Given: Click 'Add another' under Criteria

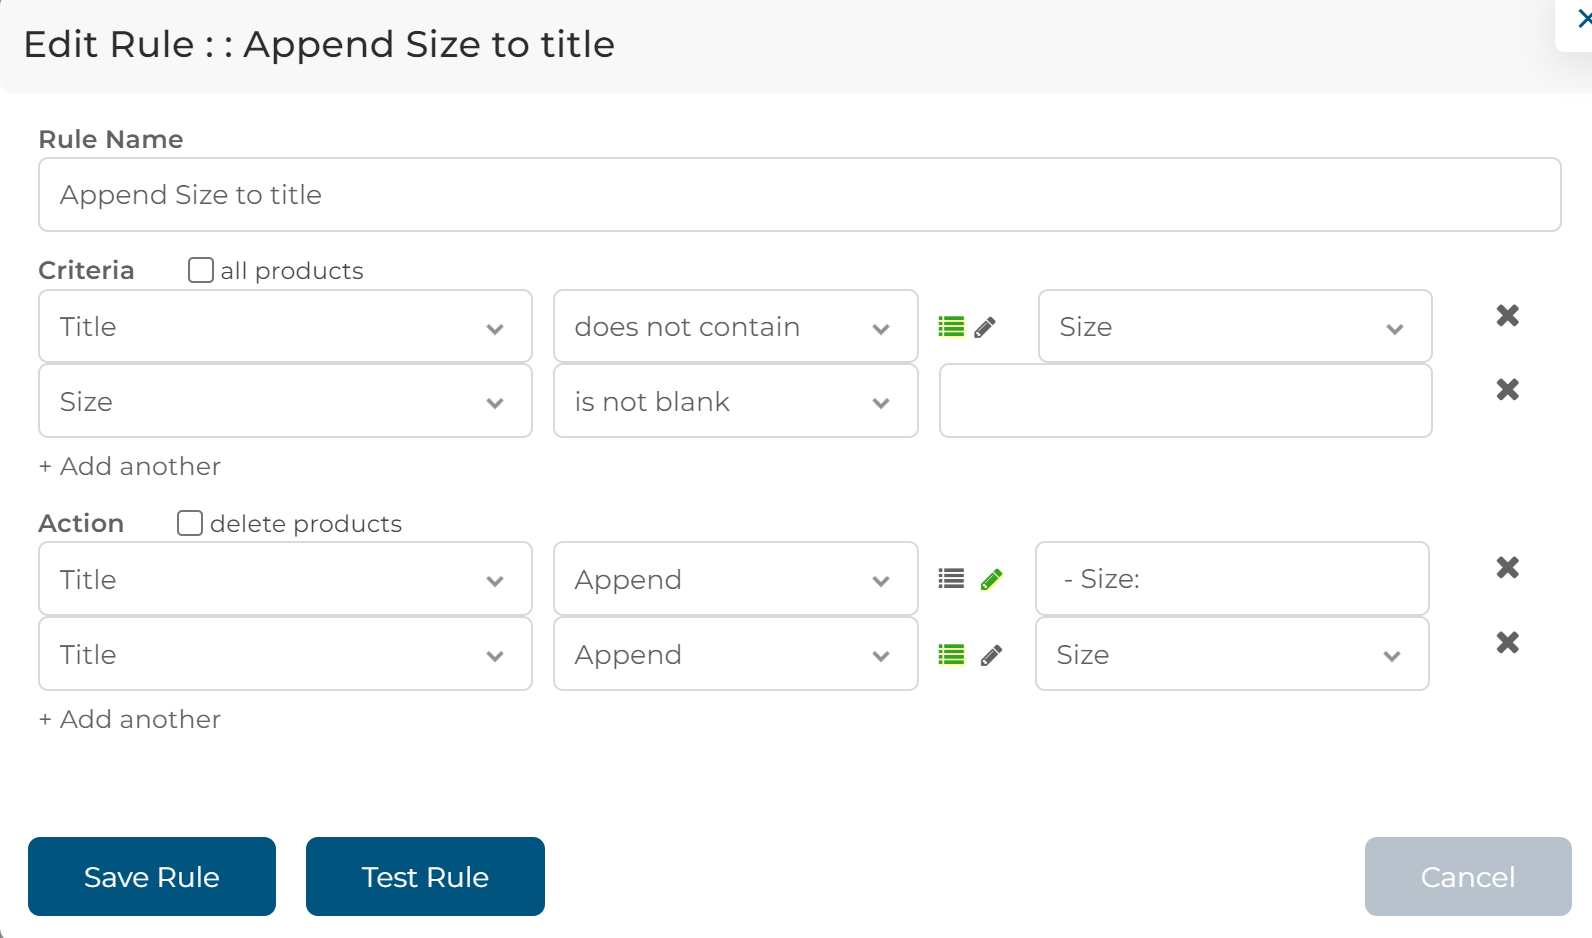Looking at the screenshot, I should 130,466.
